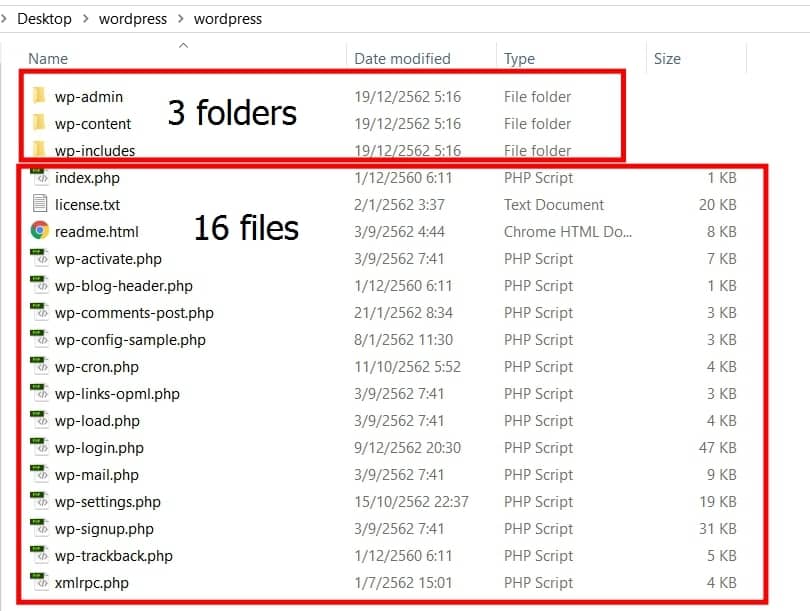Click the wp-trackback.php file icon
The image size is (810, 611).
tap(39, 554)
